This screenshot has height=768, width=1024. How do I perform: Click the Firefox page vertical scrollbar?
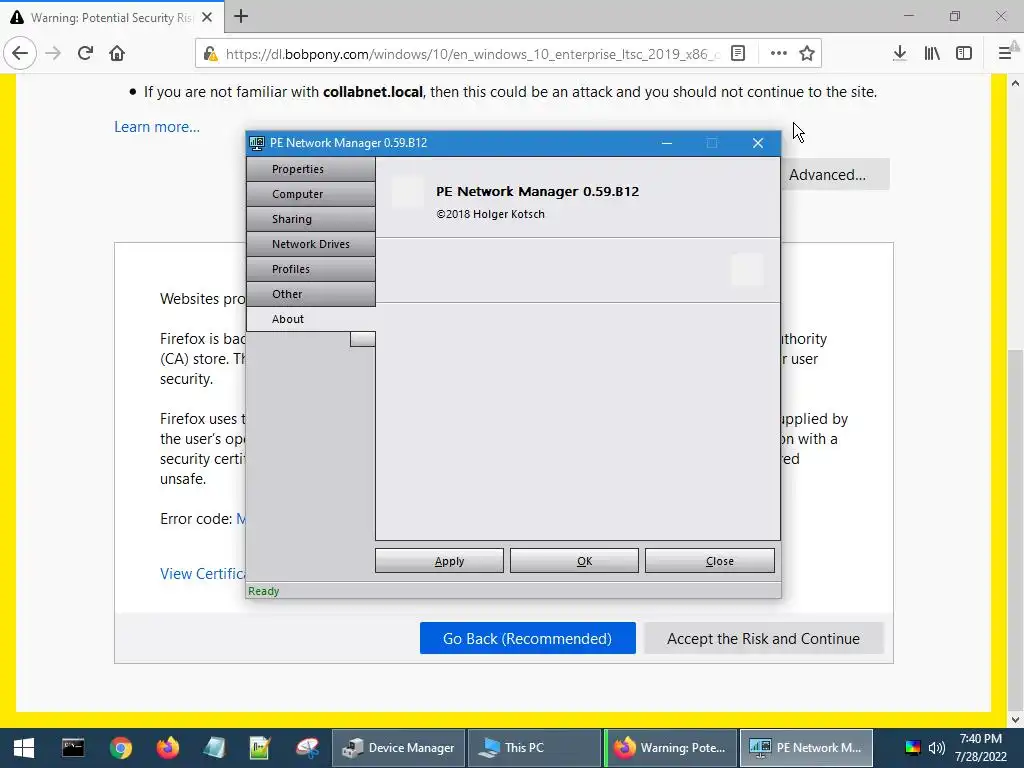click(1016, 530)
